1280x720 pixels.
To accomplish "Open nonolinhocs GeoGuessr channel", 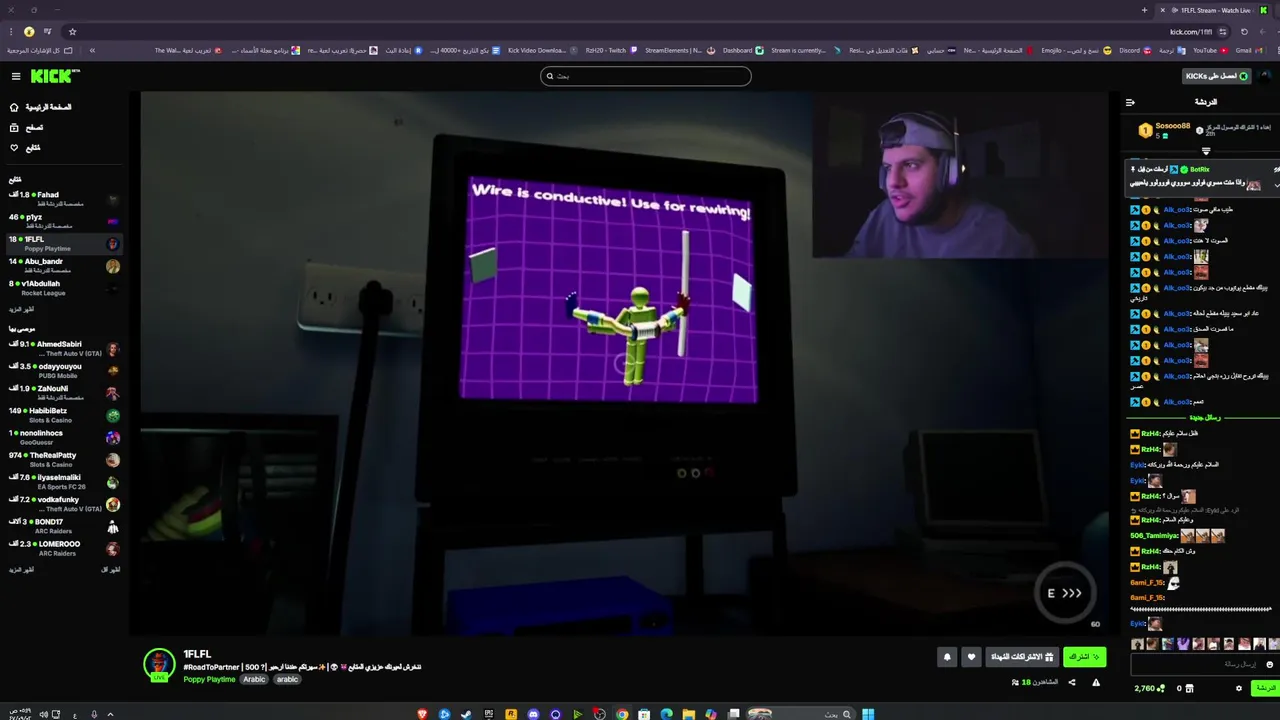I will tap(64, 437).
